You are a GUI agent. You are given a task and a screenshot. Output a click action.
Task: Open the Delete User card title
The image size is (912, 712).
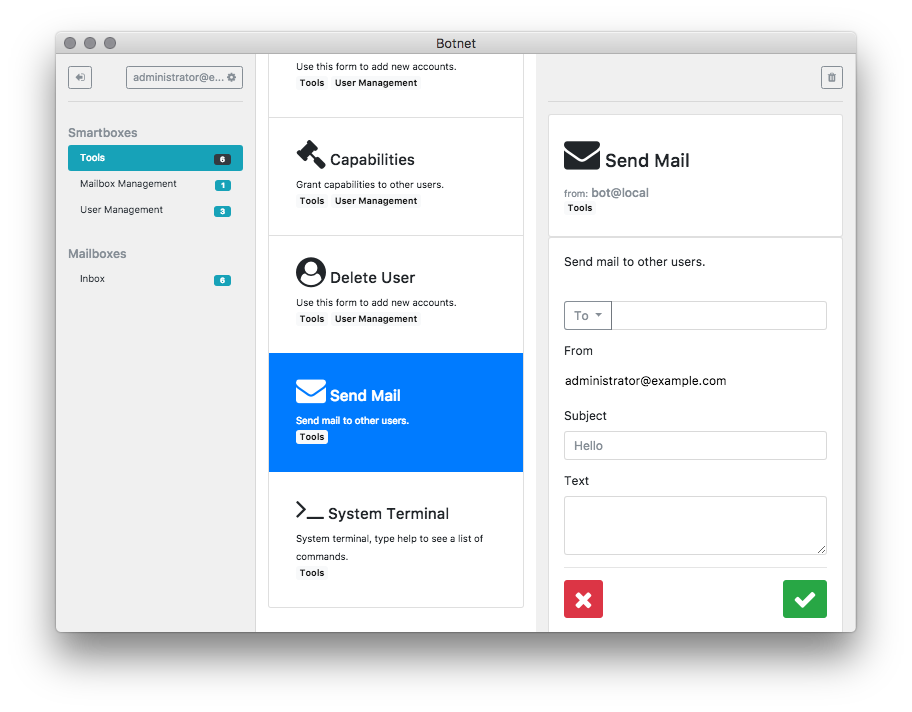(x=372, y=278)
